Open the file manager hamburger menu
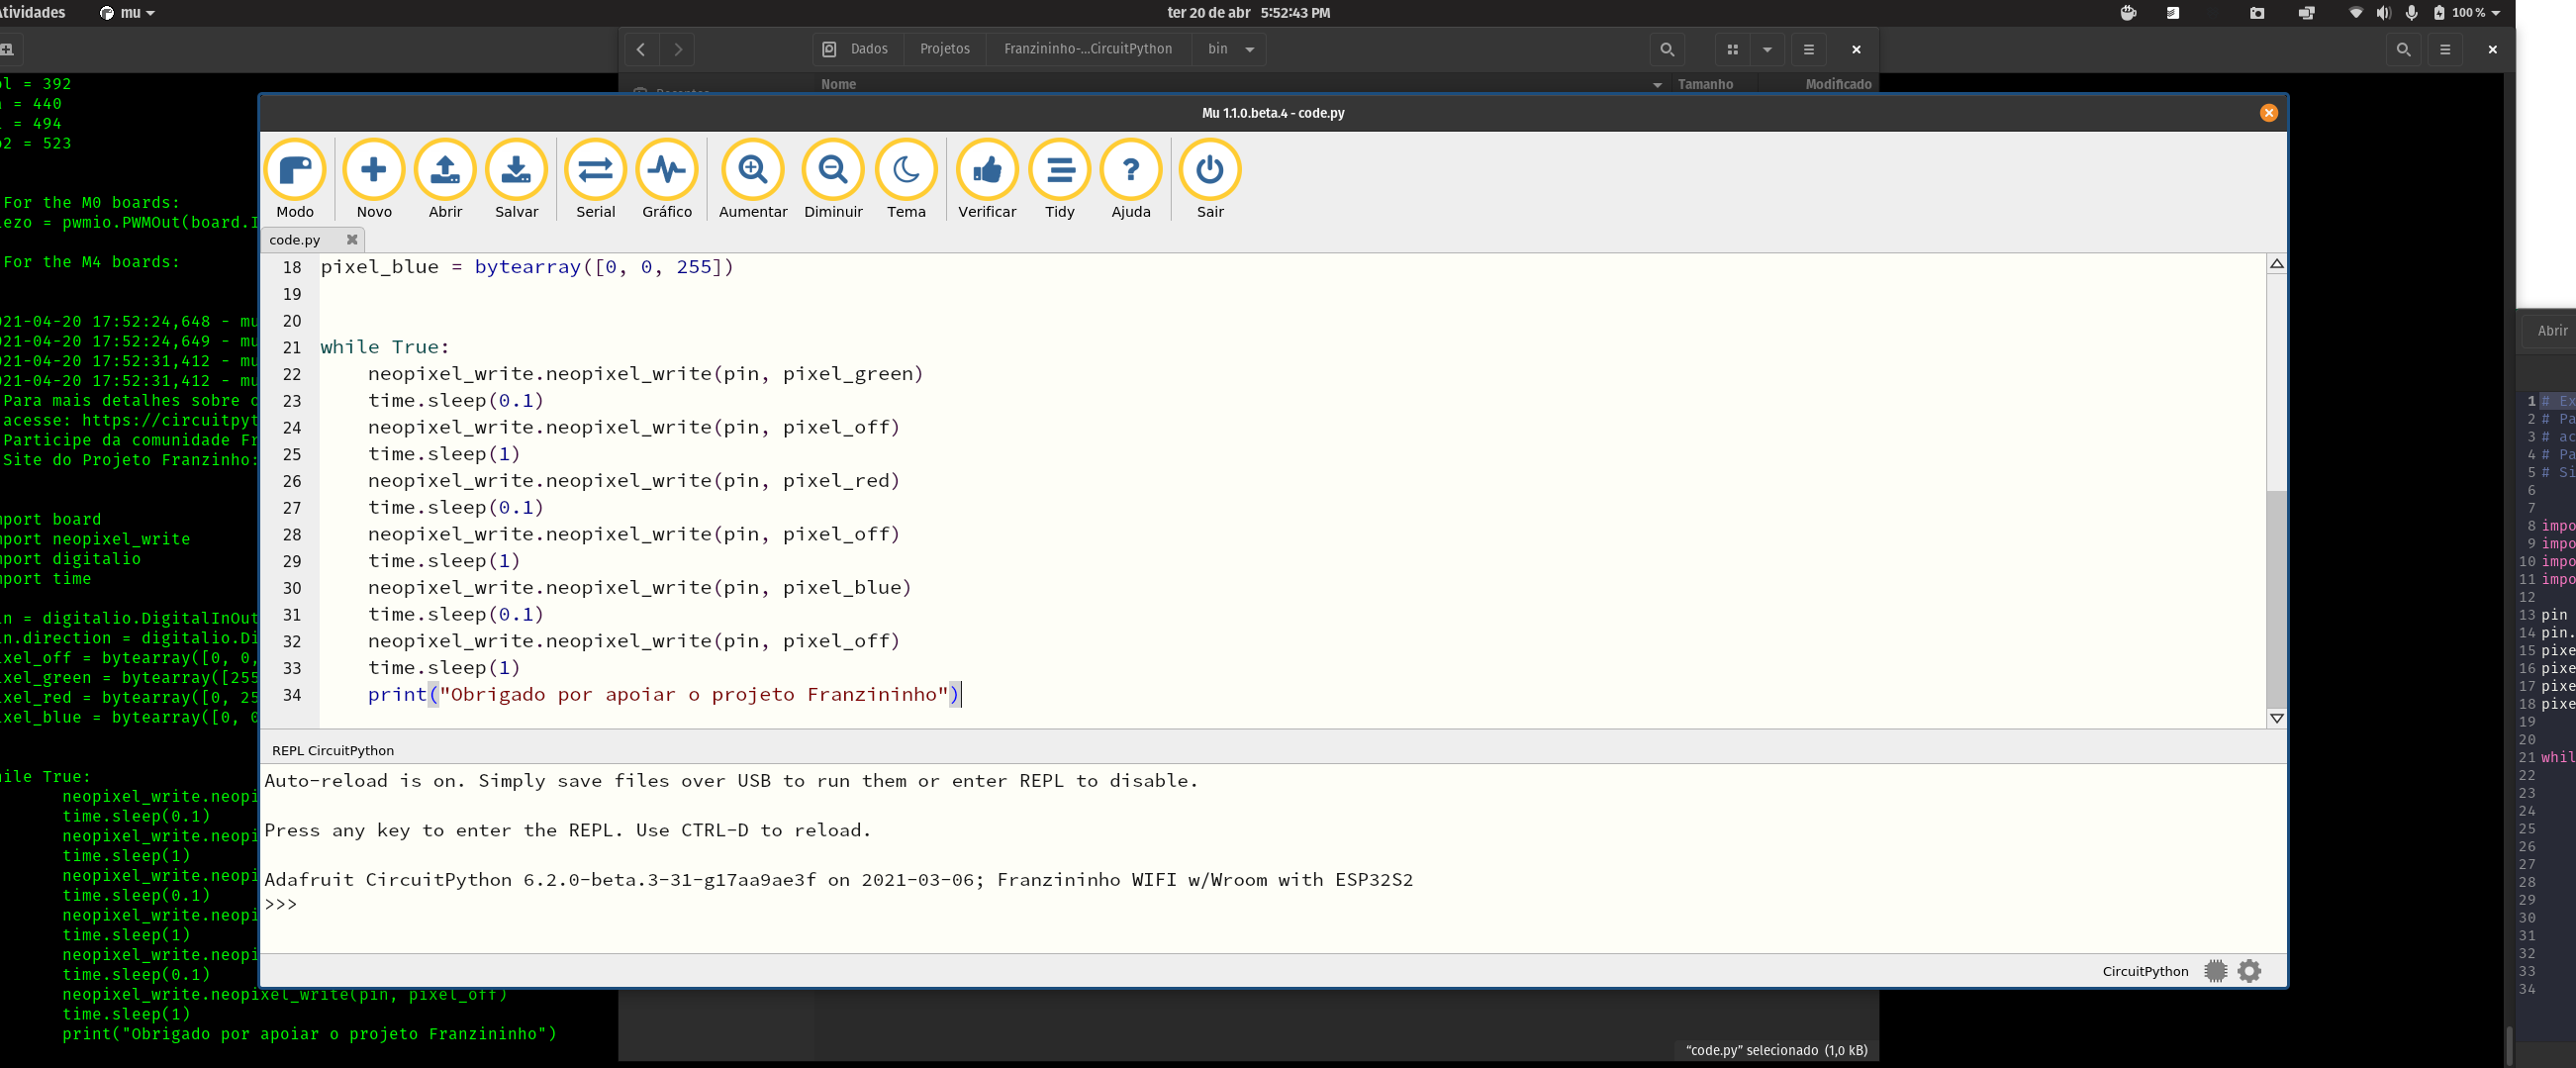Screen dimensions: 2576x1068 coord(1808,49)
